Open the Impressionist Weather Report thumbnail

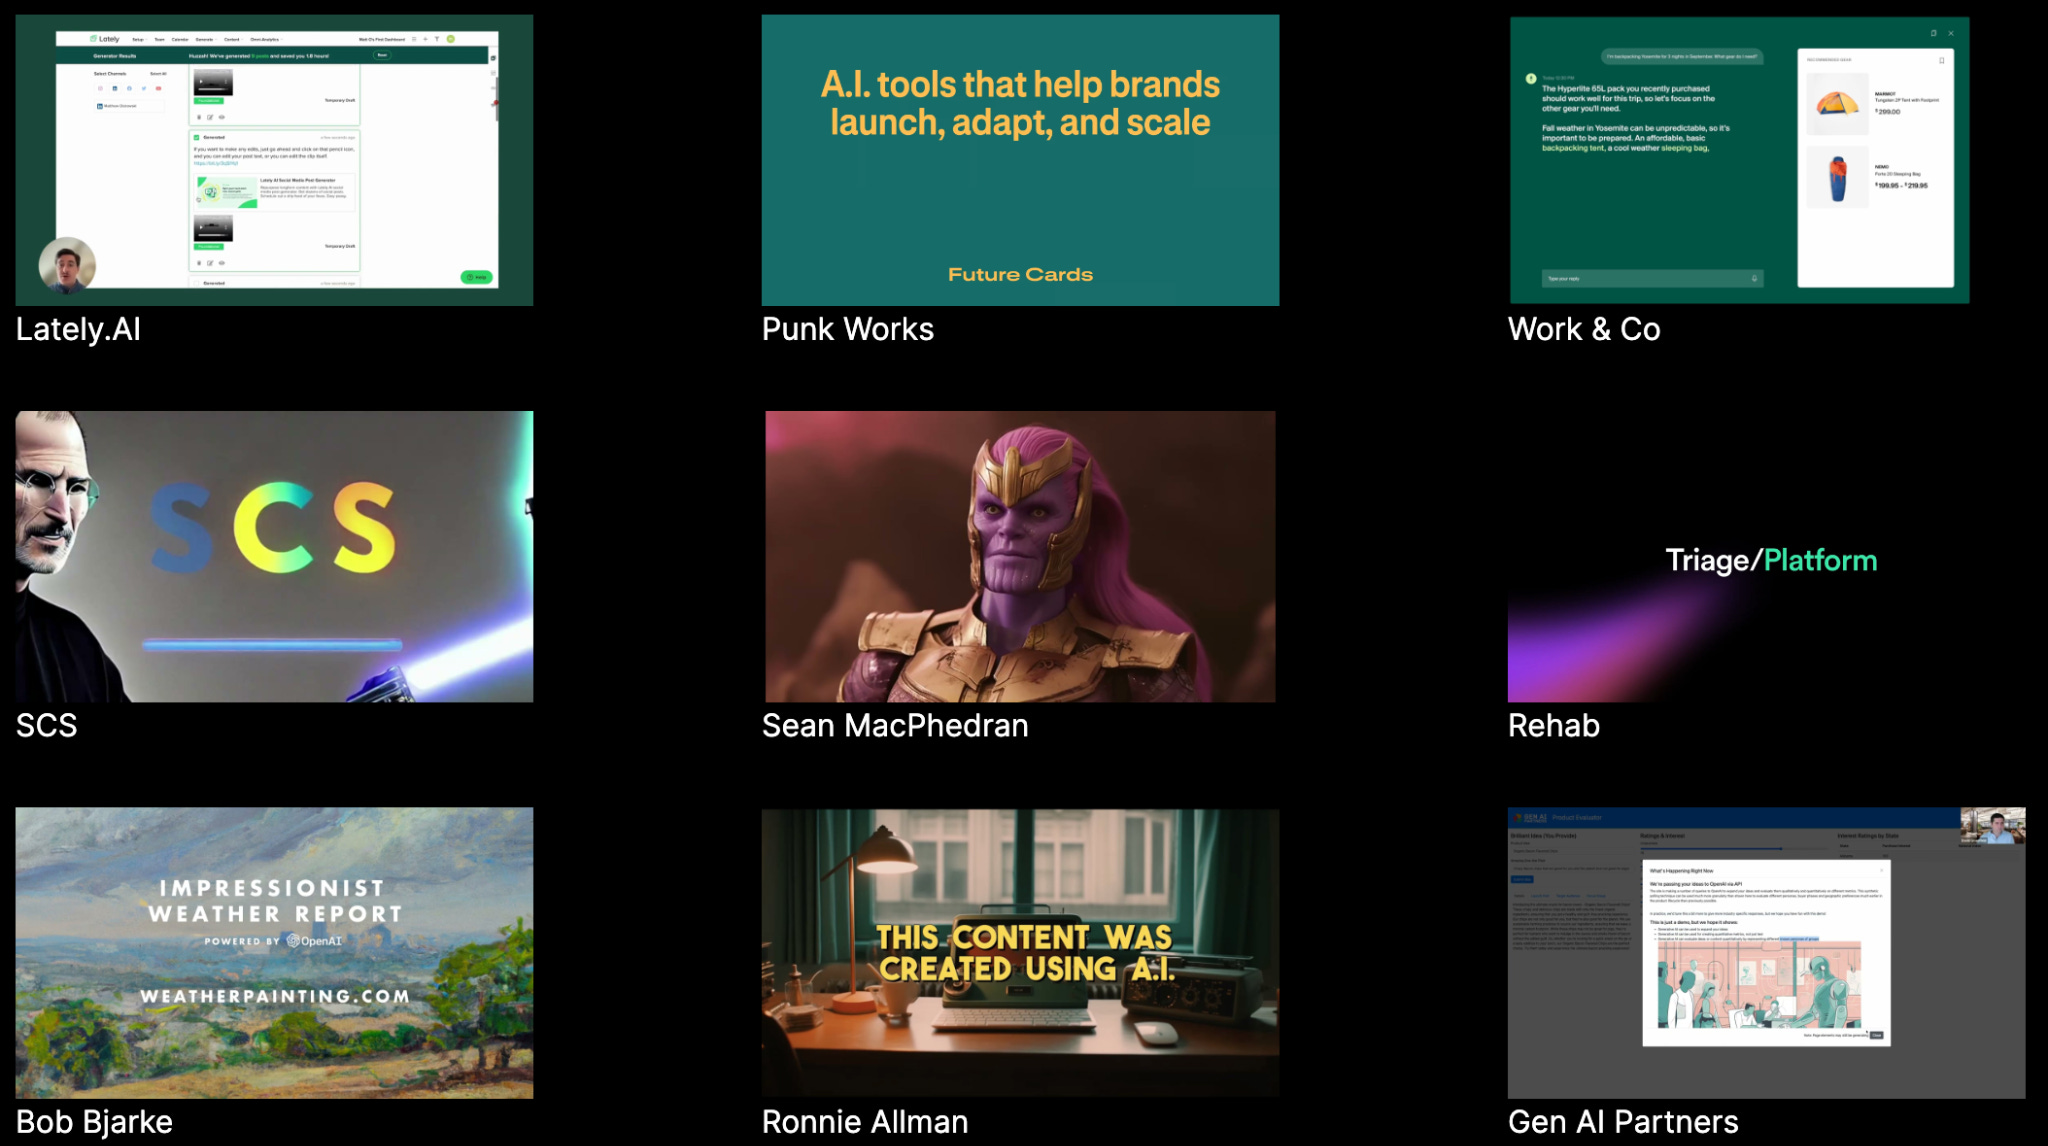[274, 952]
